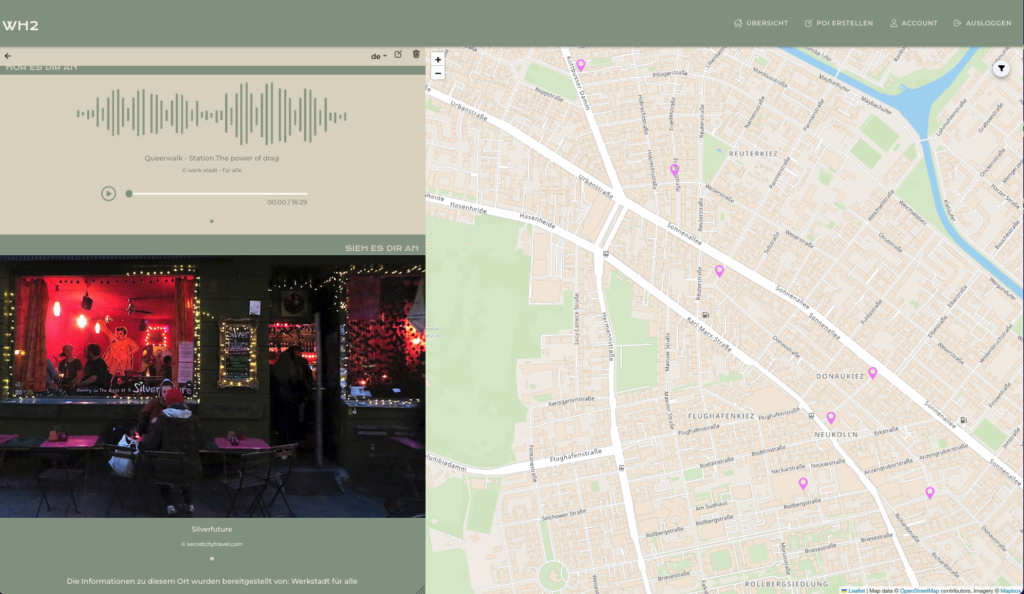The width and height of the screenshot is (1024, 594).
Task: Play the Queerwalk audio track
Action: coord(108,193)
